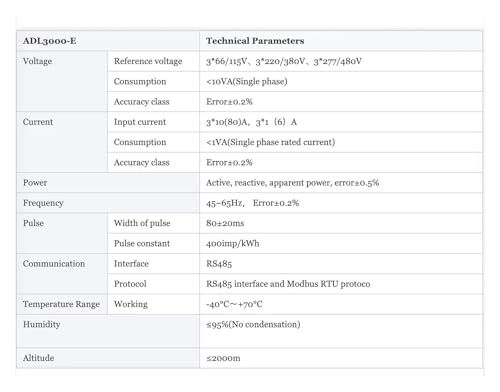Viewport: 500px width, 392px height.
Task: Select the Reference voltage label
Action: pyautogui.click(x=148, y=61)
